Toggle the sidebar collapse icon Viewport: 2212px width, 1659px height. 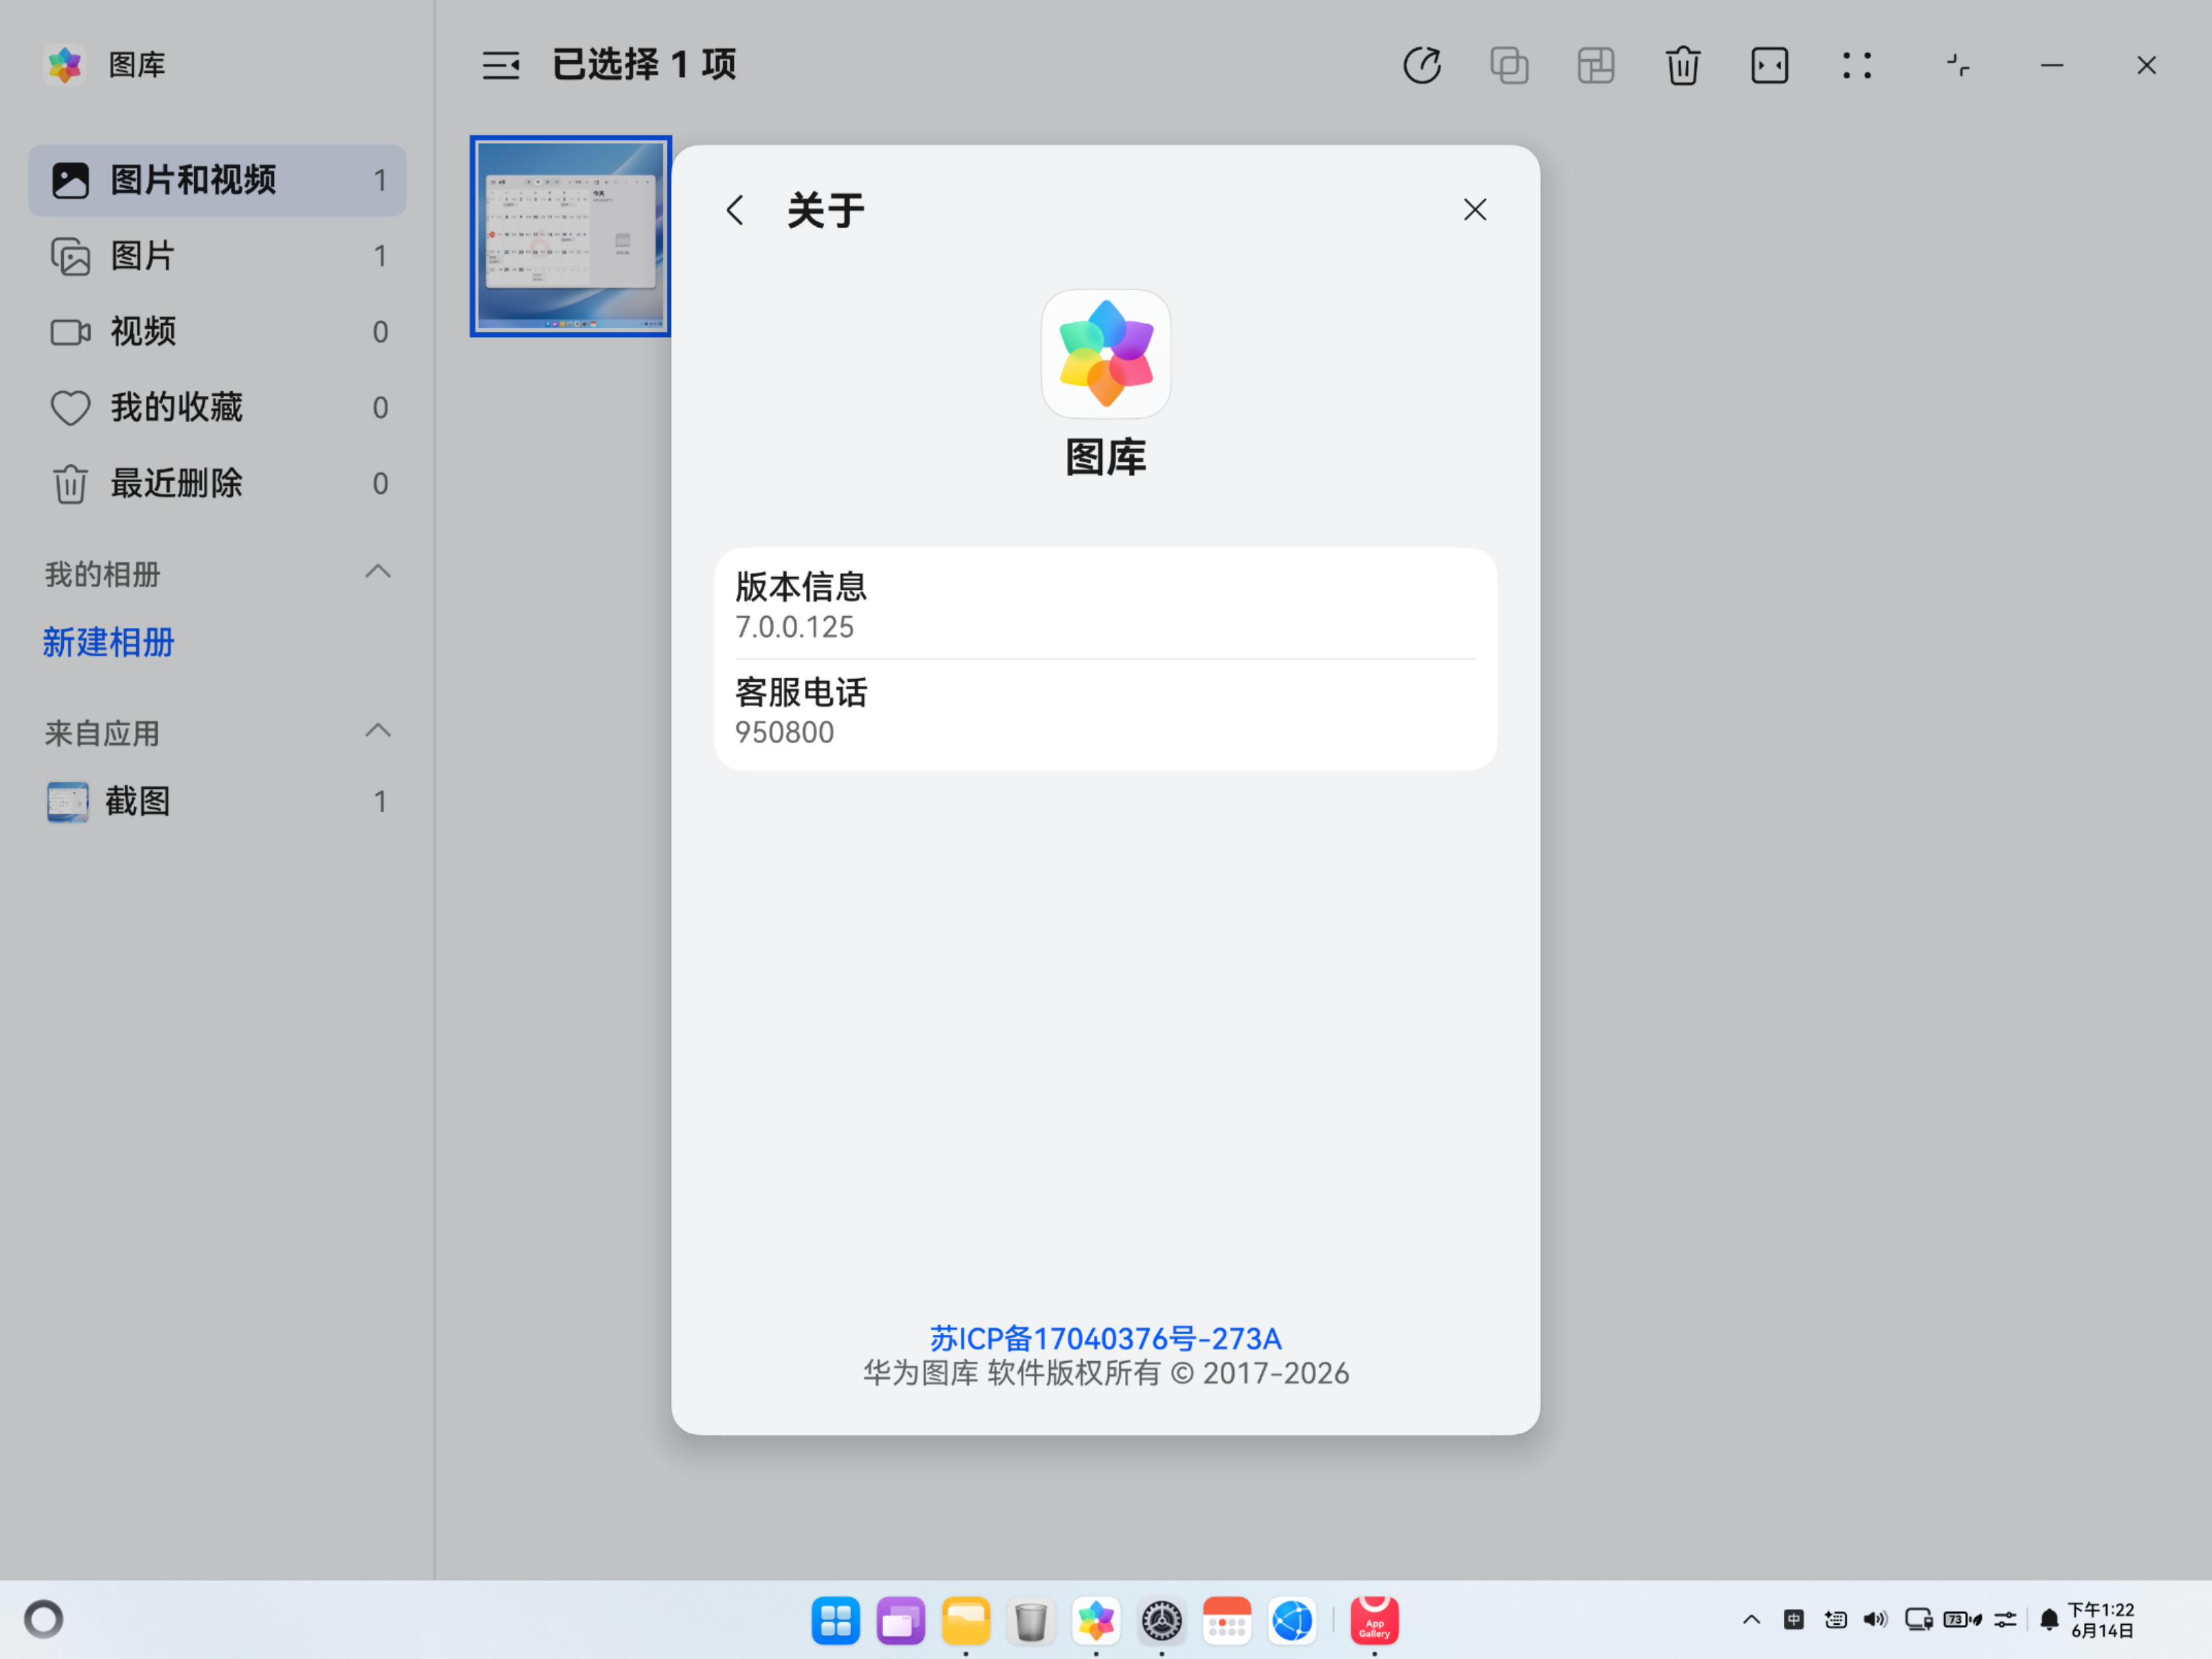click(x=501, y=66)
